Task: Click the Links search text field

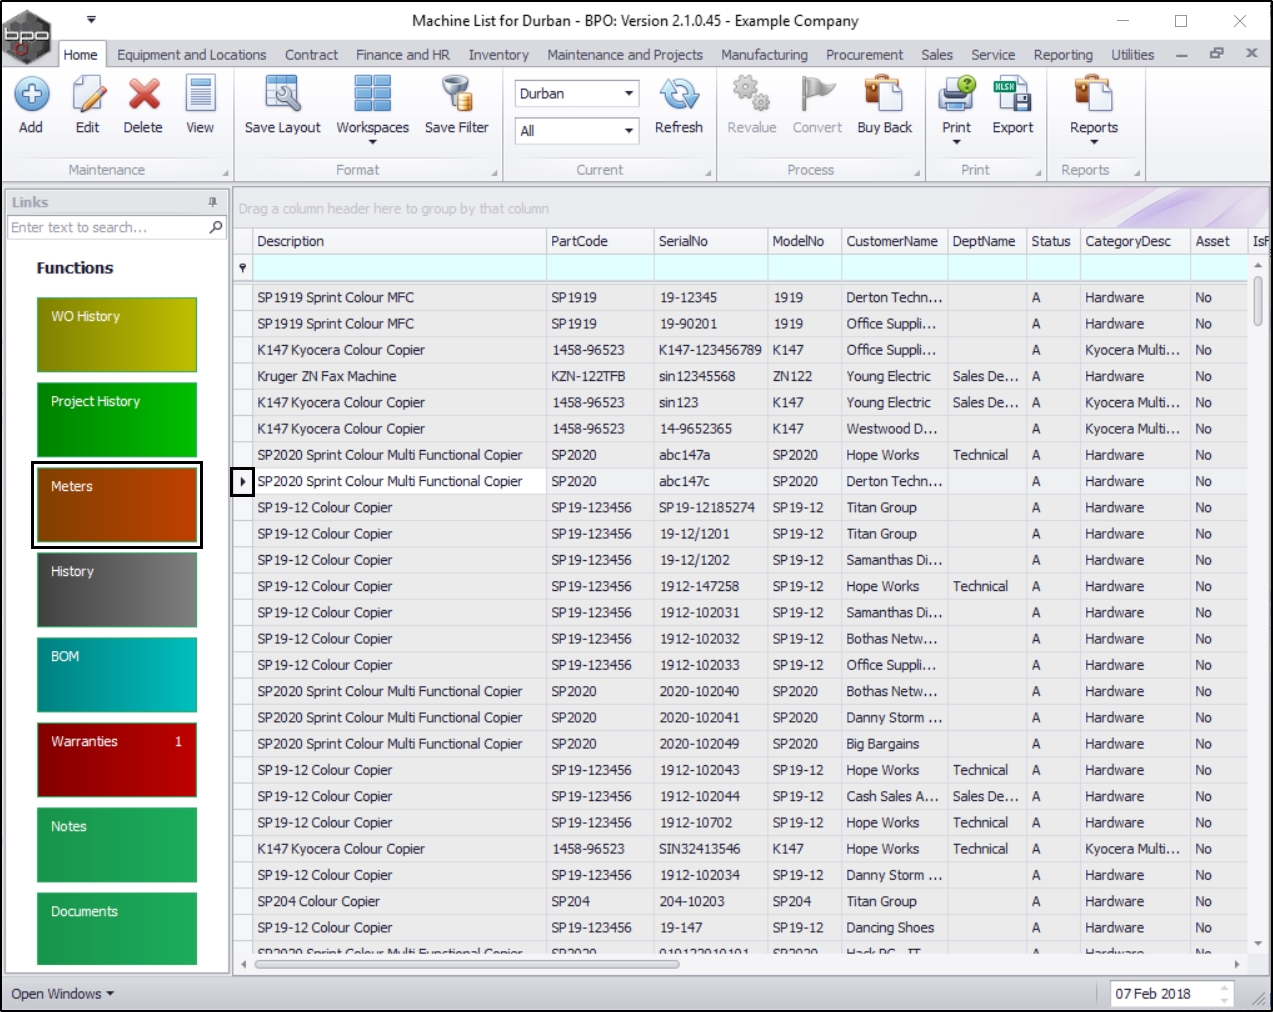Action: pos(107,228)
